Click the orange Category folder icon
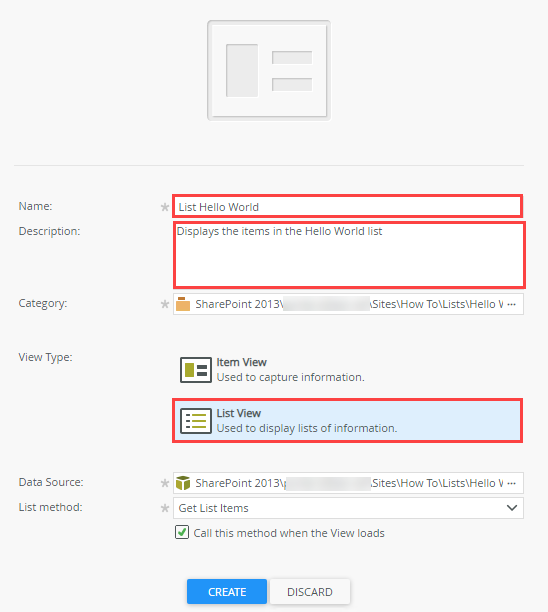The width and height of the screenshot is (548, 612). coord(183,304)
